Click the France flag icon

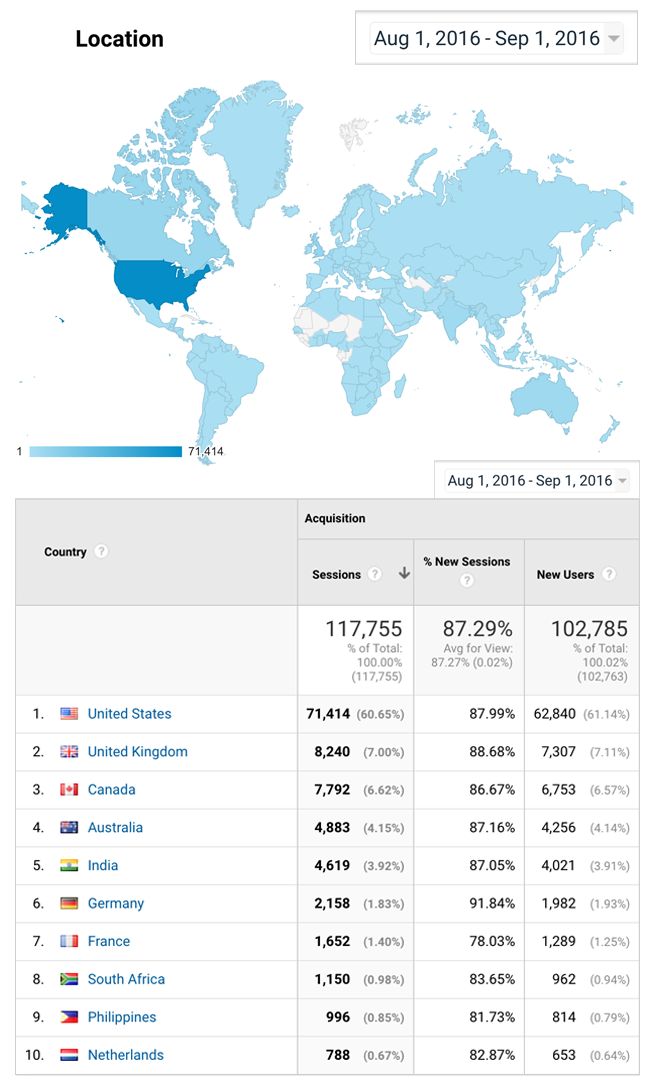coord(69,941)
